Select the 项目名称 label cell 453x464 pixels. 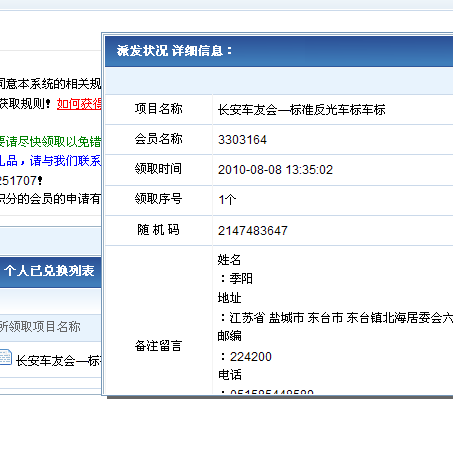[x=159, y=109]
